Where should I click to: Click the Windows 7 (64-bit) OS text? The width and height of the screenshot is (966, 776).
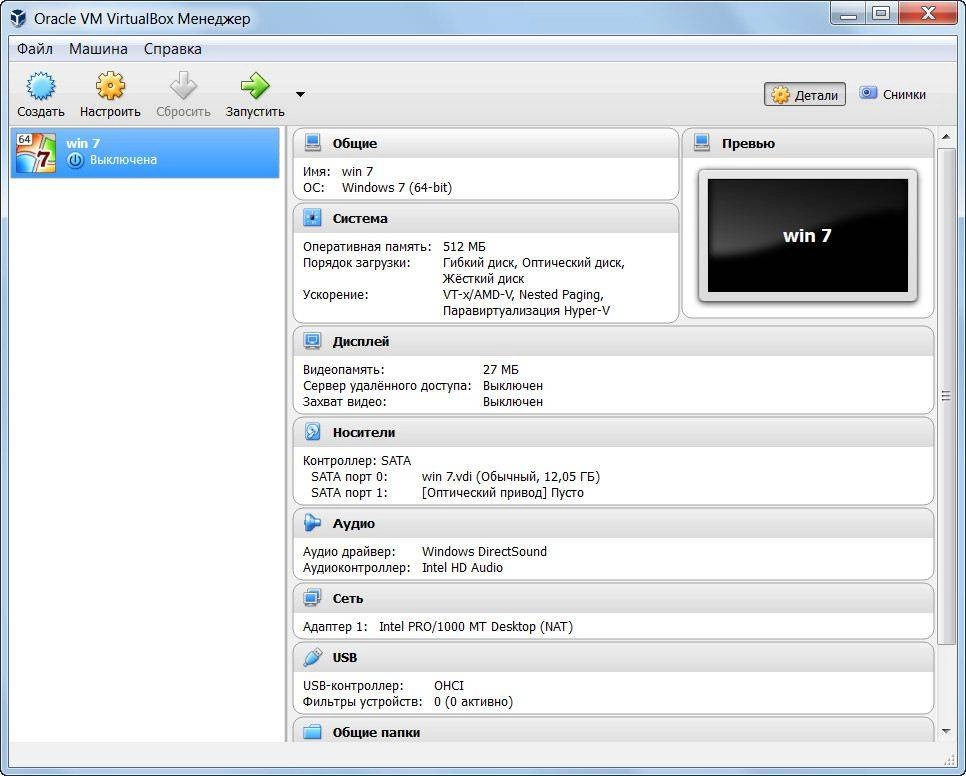[x=397, y=188]
